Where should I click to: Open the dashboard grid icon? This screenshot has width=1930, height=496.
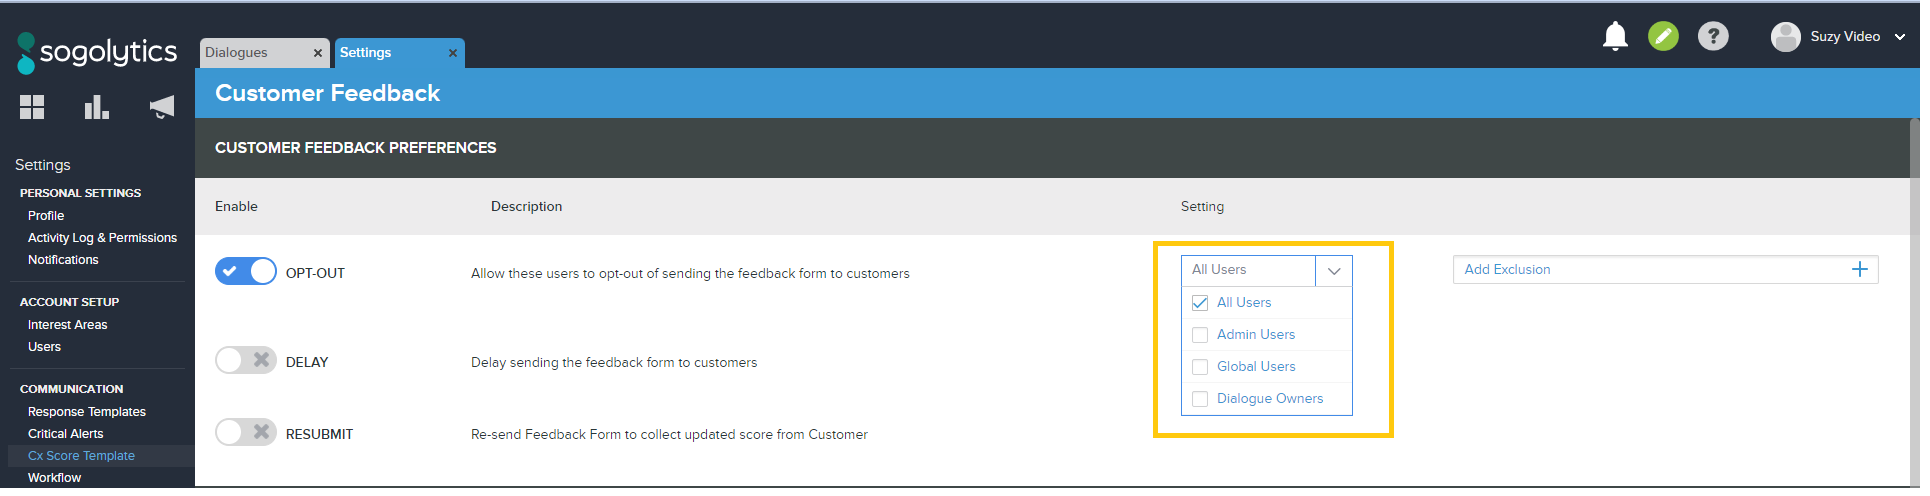32,107
